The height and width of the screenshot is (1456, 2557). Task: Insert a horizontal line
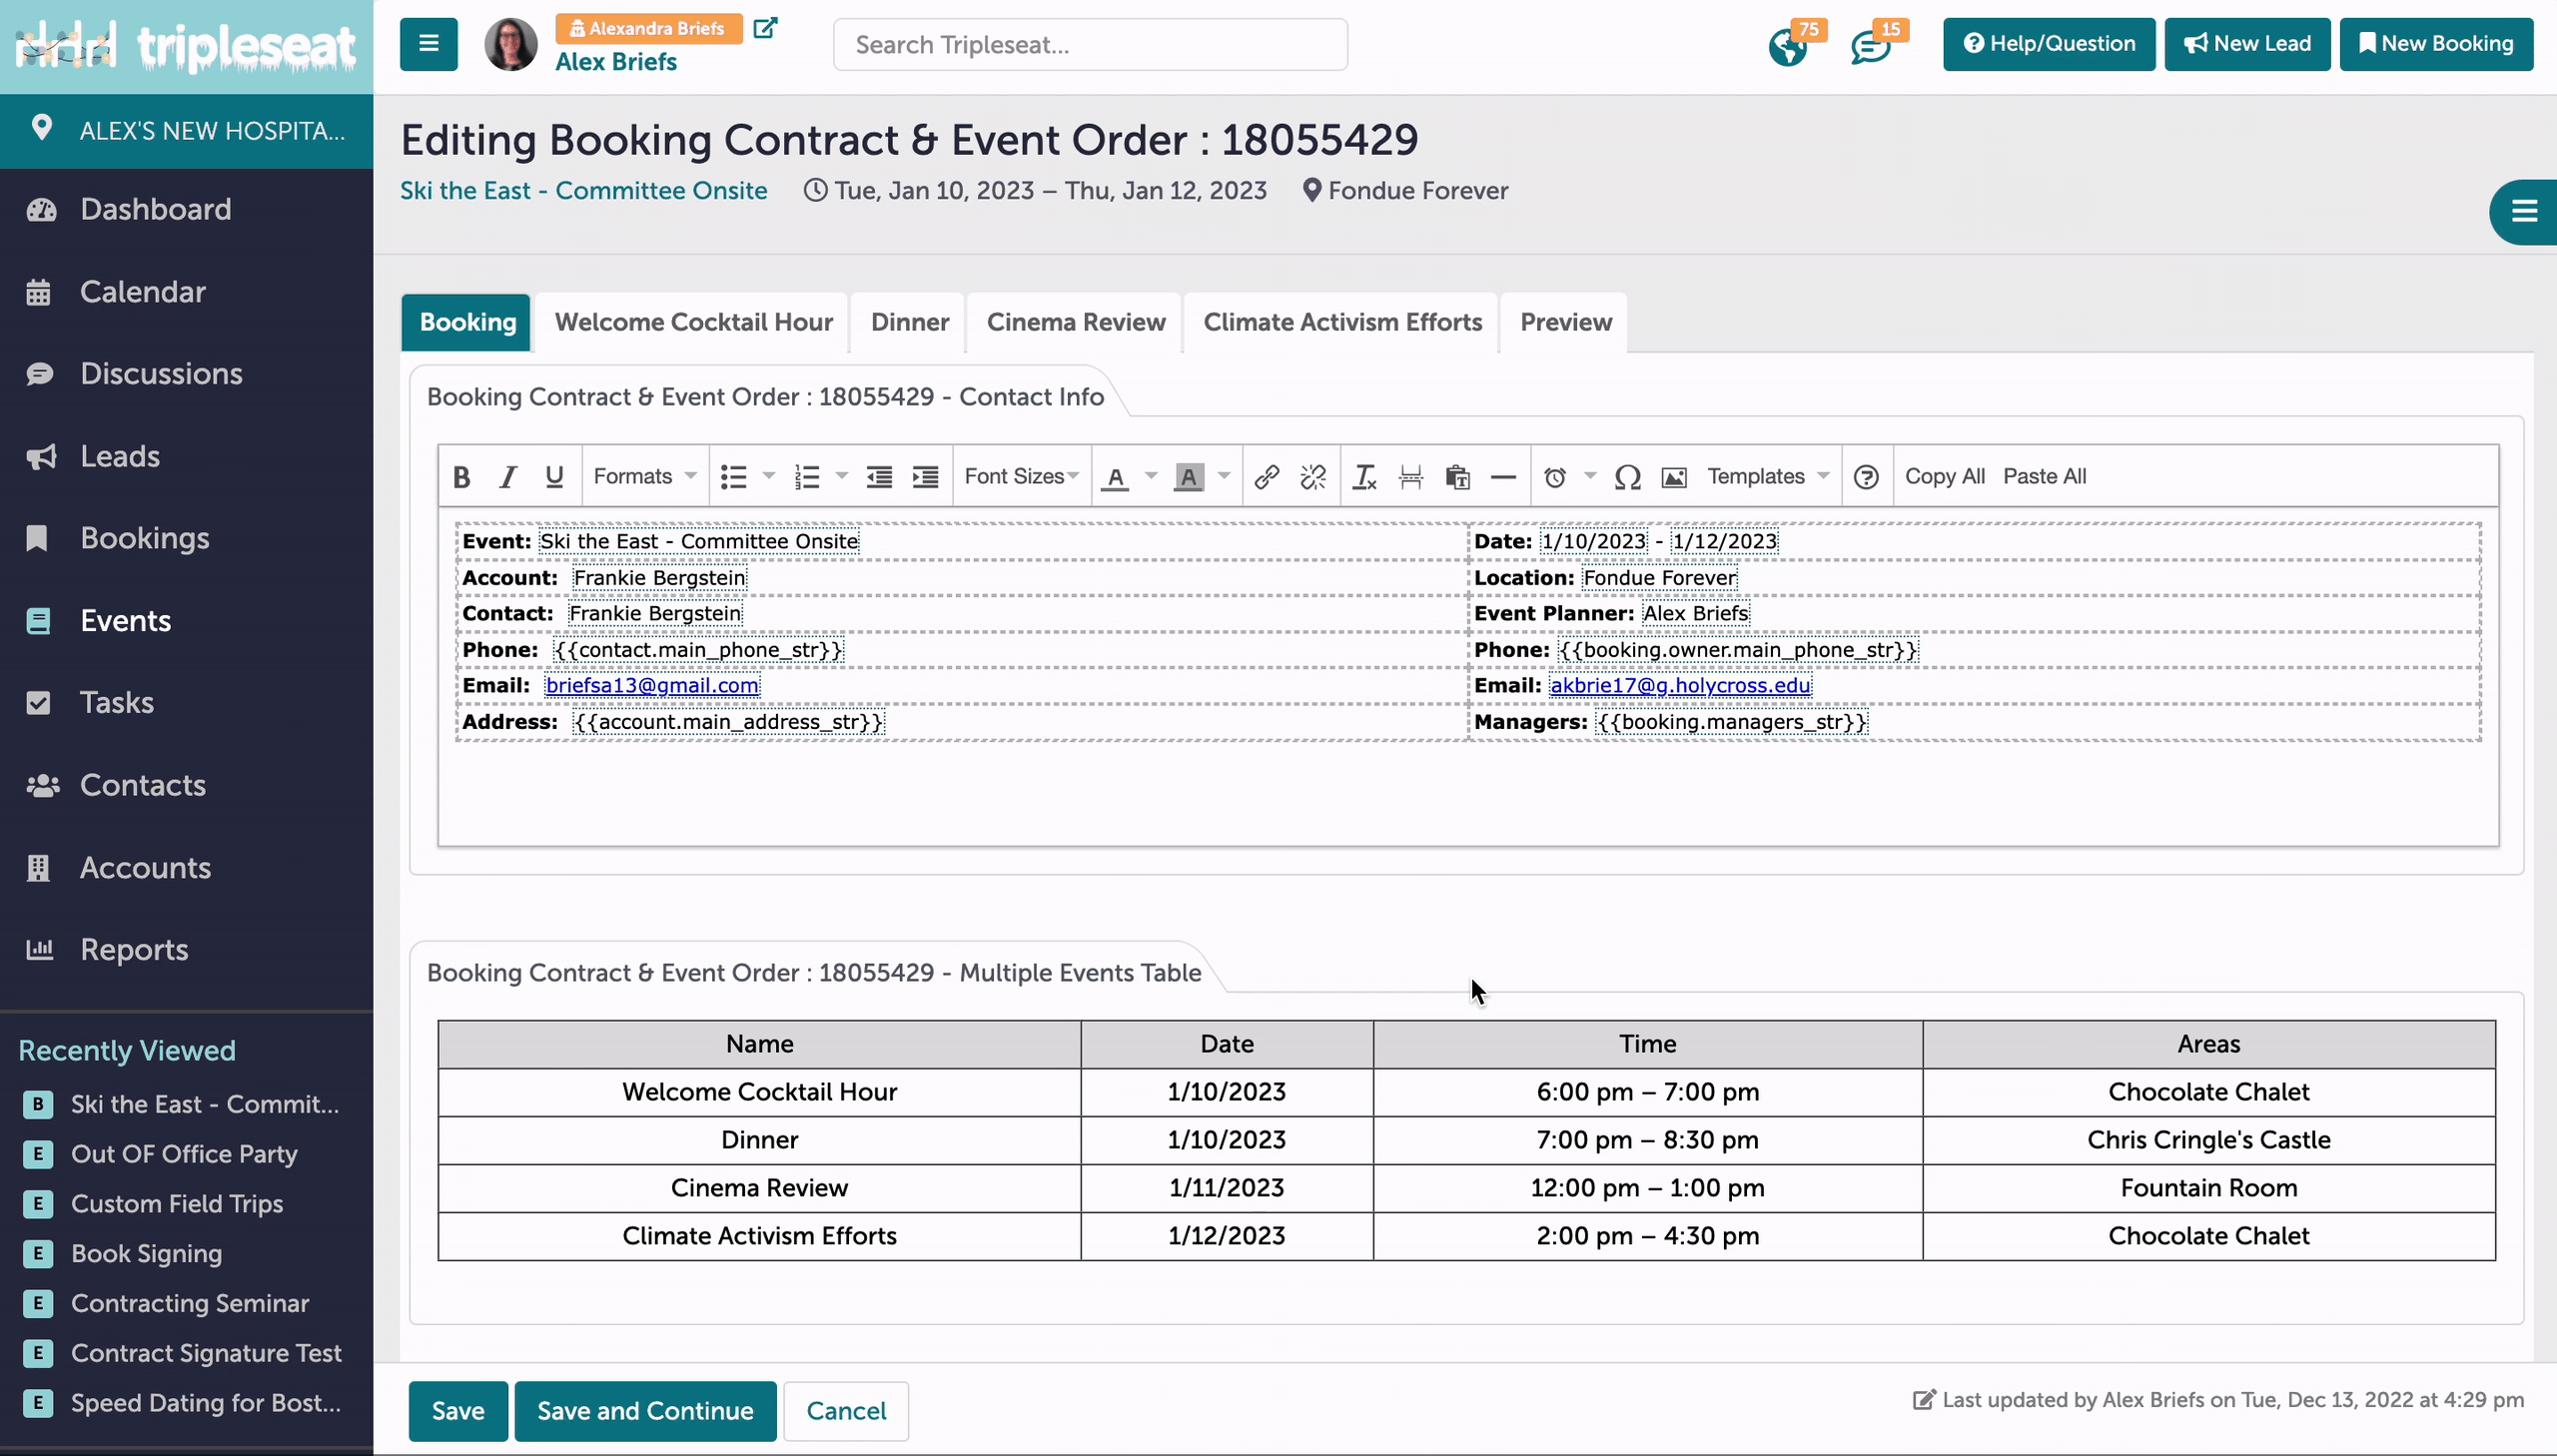point(1503,477)
